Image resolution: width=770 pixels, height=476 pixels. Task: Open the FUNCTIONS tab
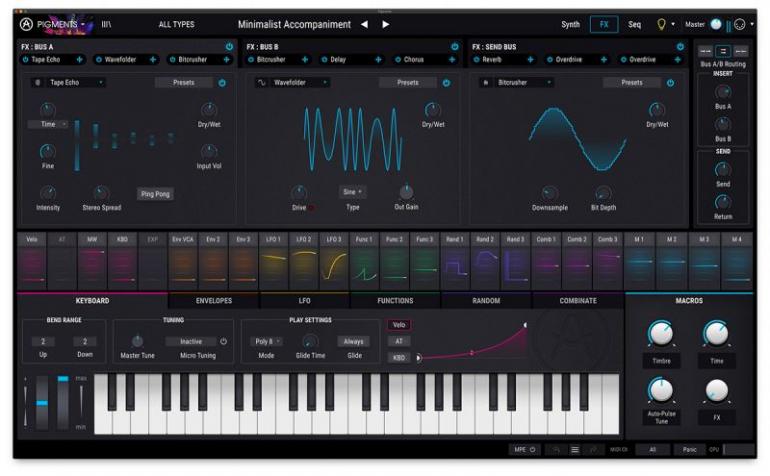(395, 301)
